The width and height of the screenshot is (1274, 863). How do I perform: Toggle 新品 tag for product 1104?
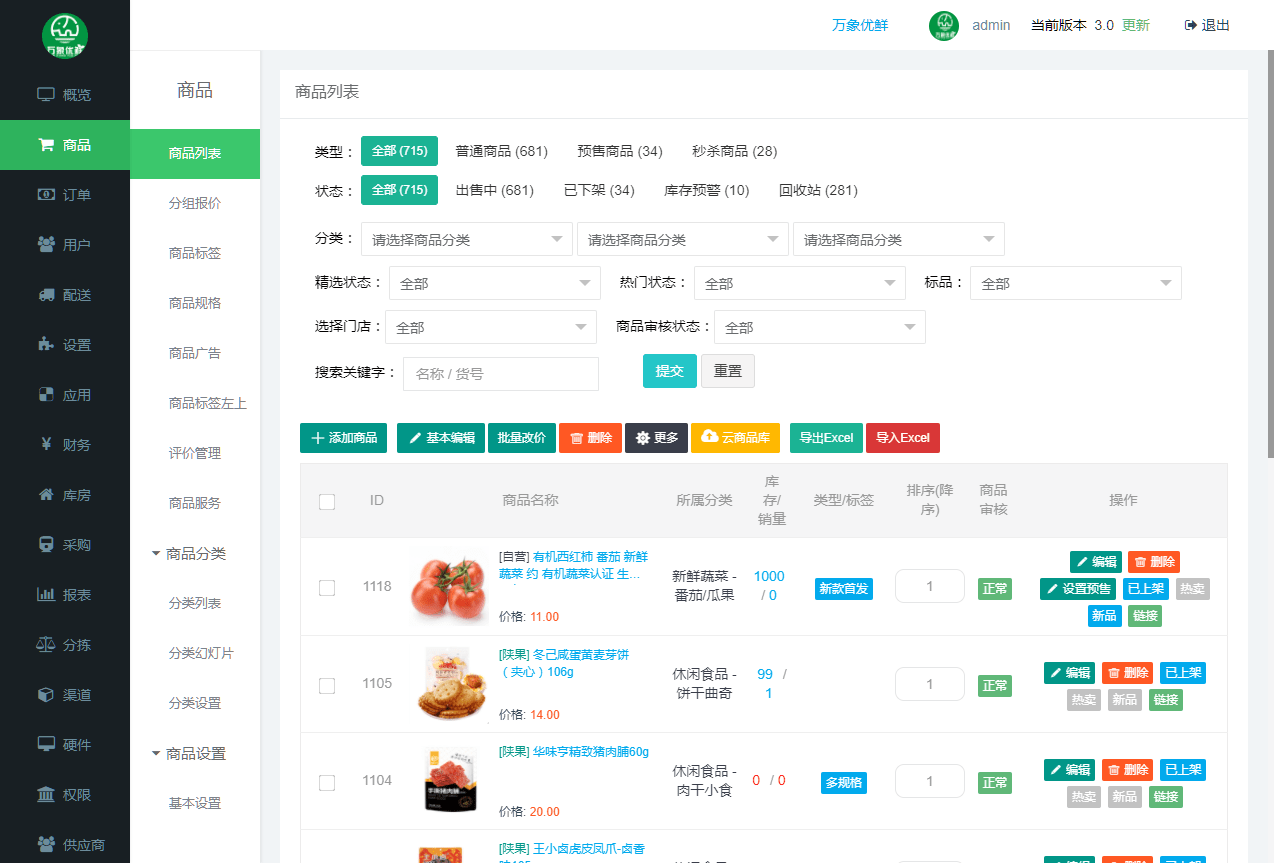coord(1124,797)
